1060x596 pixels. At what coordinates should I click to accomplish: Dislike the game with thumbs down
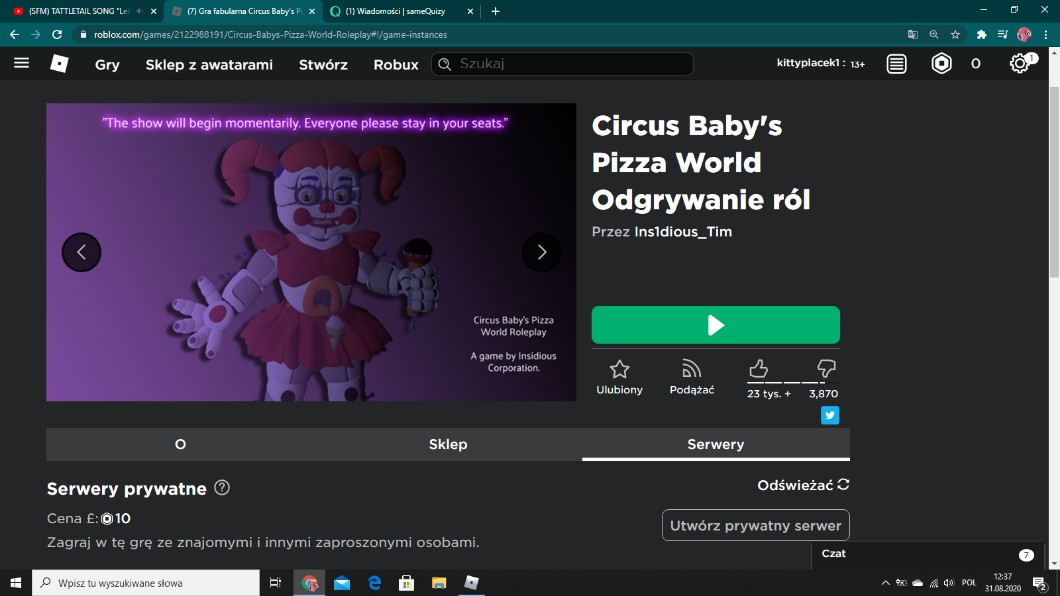(x=826, y=369)
